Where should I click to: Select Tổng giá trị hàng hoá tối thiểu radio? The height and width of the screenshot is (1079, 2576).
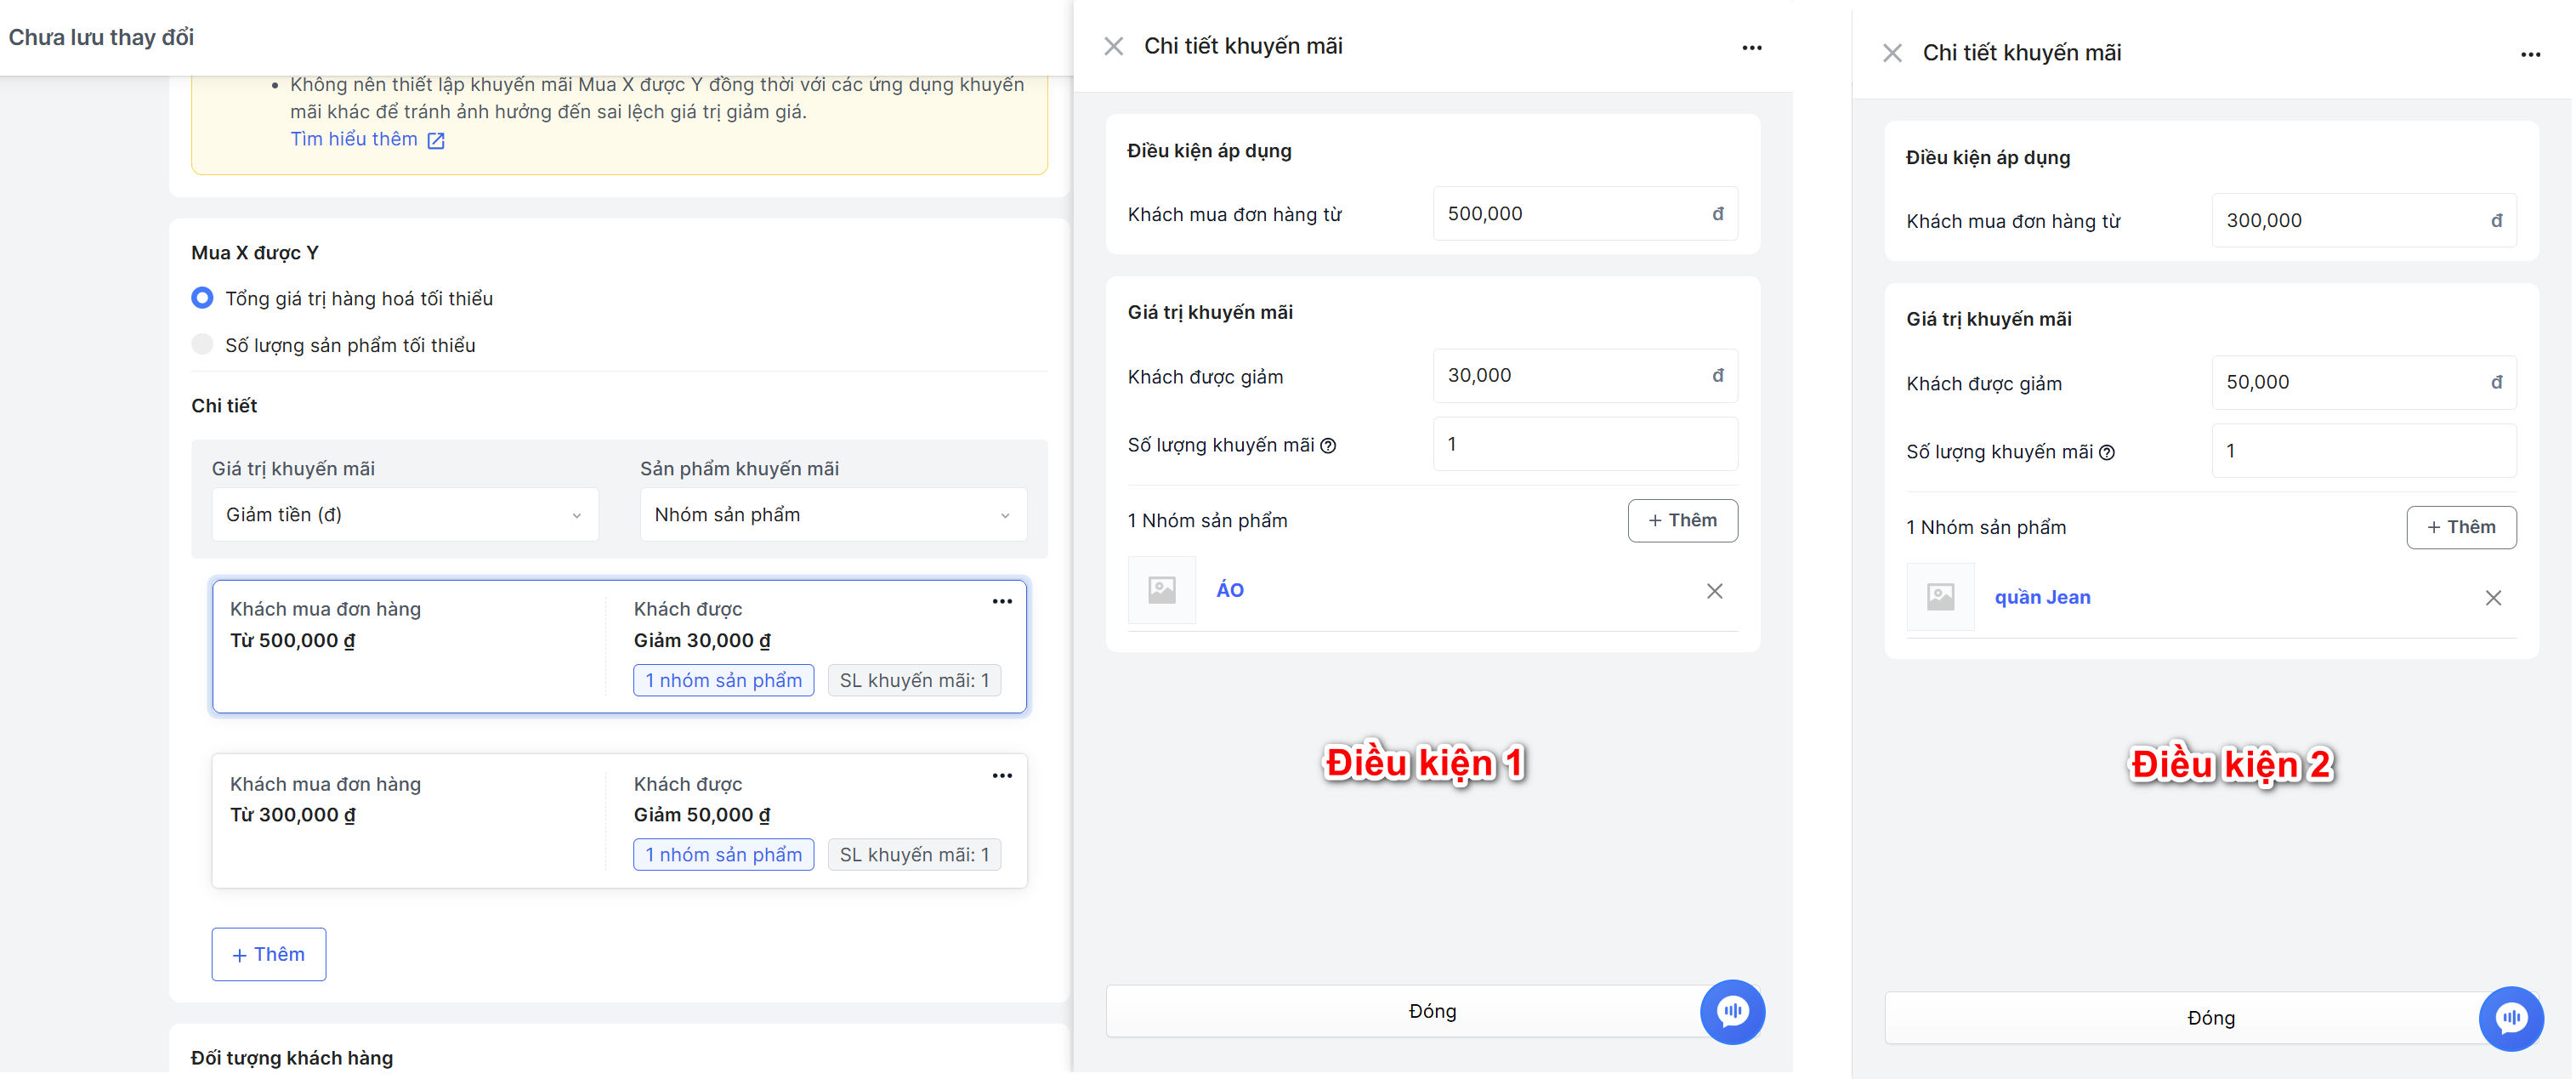(x=202, y=298)
